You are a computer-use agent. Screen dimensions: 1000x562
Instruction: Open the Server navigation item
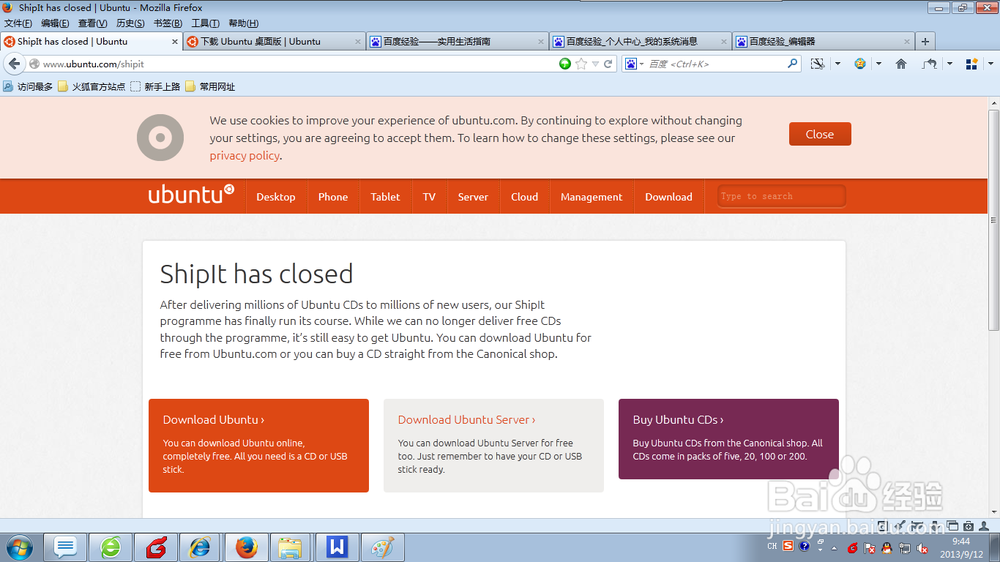[x=473, y=196]
